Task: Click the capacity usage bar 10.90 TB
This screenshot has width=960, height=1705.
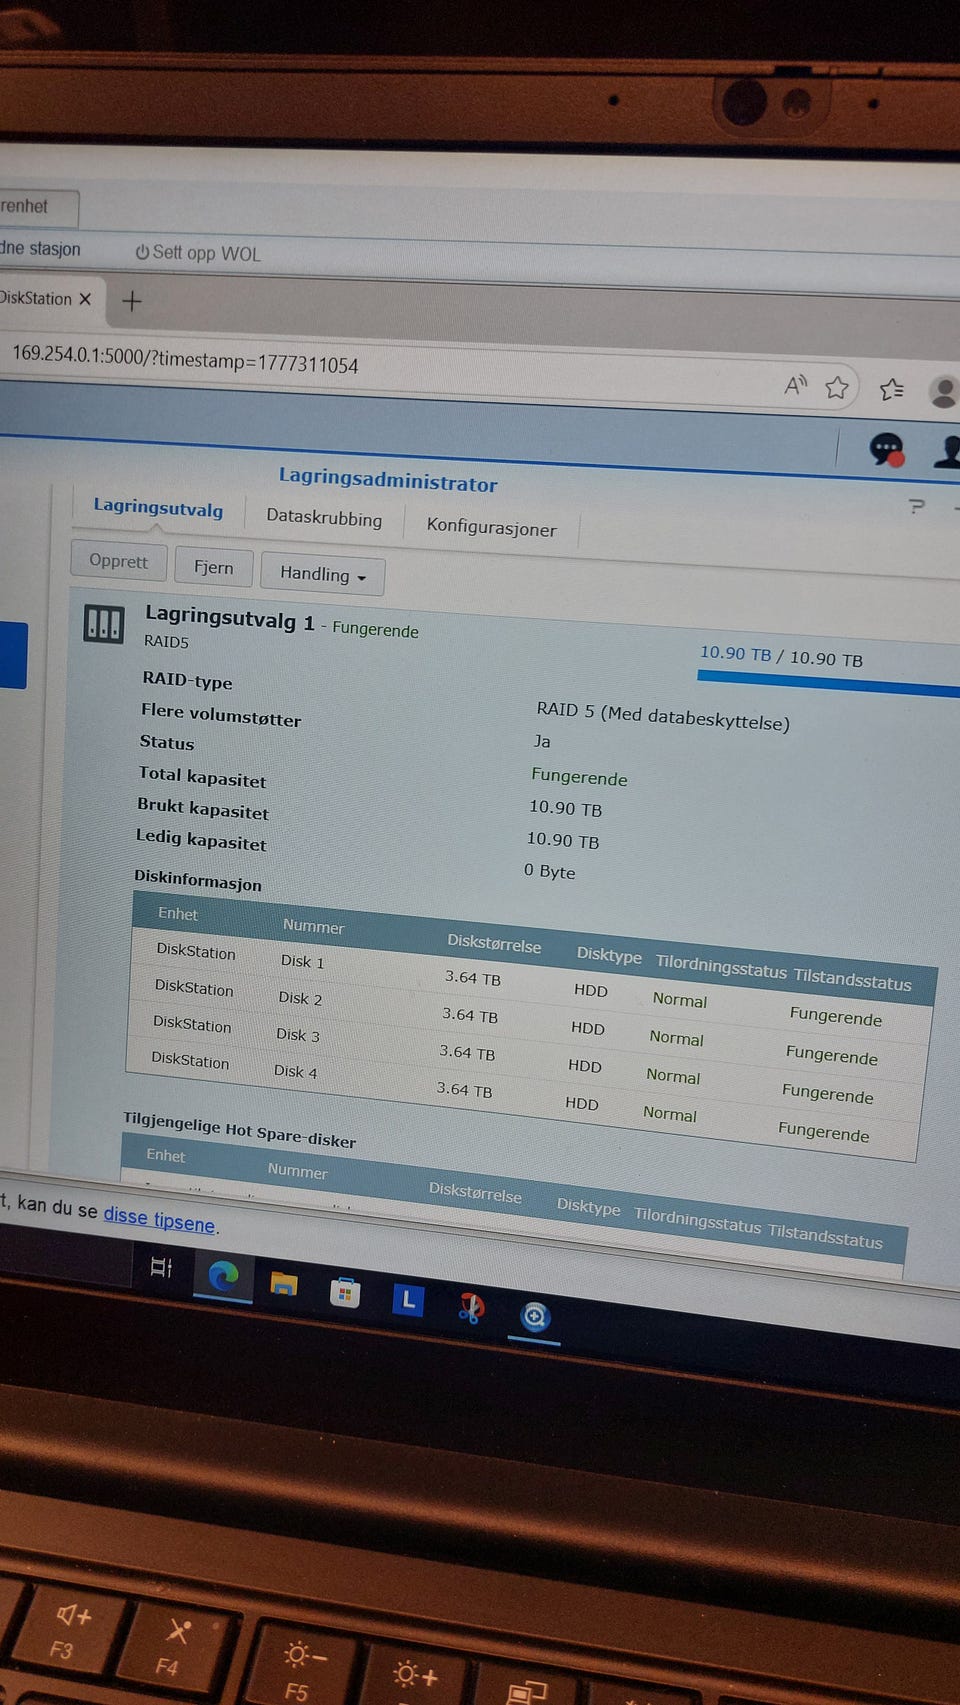Action: (x=828, y=684)
